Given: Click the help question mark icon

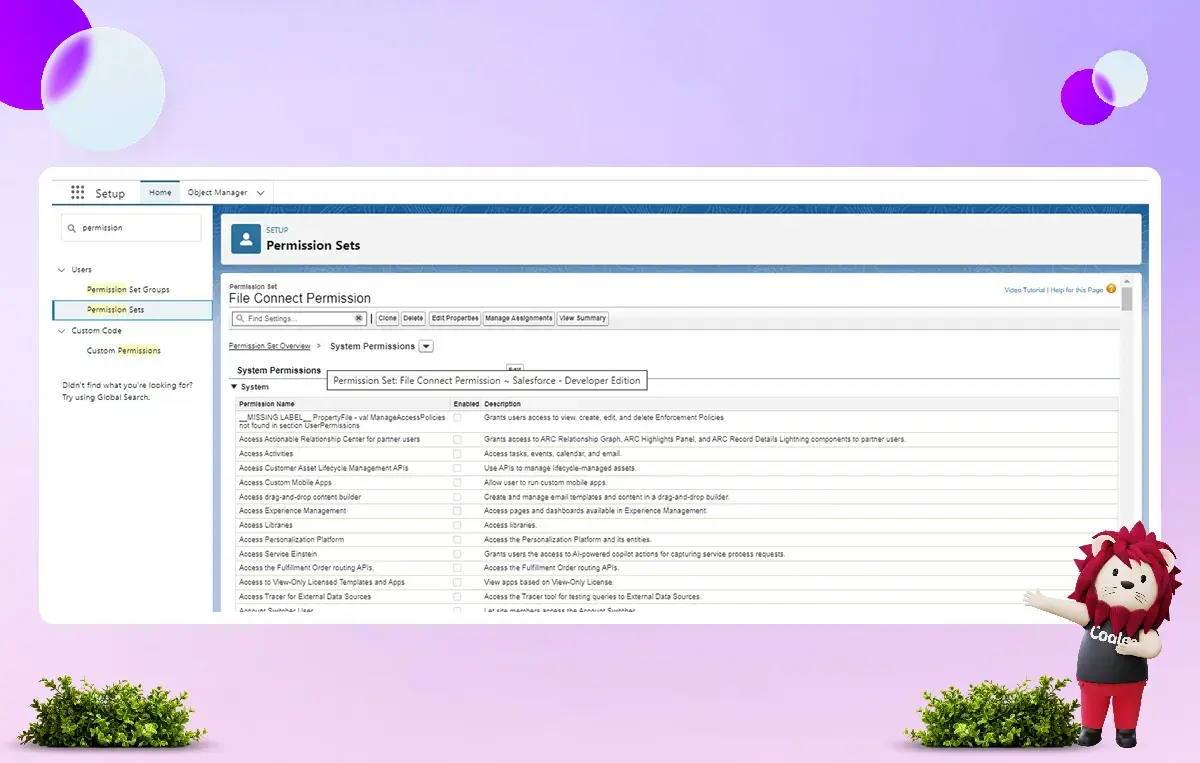Looking at the screenshot, I should (x=1111, y=289).
